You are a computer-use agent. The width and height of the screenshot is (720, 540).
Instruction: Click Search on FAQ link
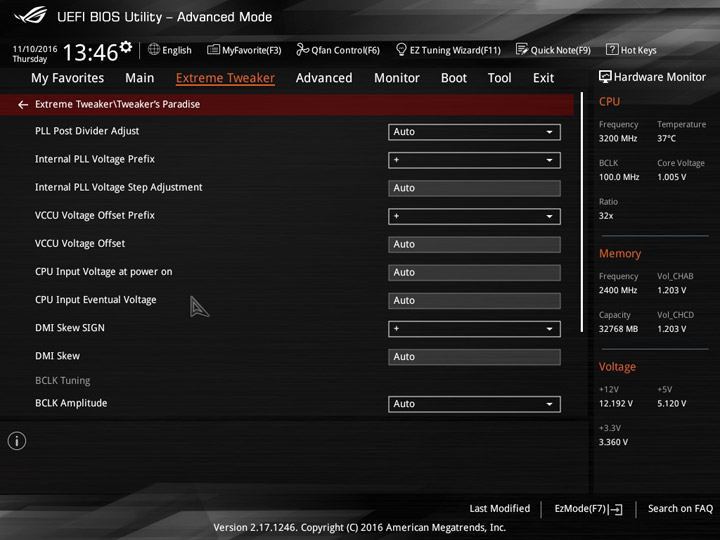pos(680,508)
